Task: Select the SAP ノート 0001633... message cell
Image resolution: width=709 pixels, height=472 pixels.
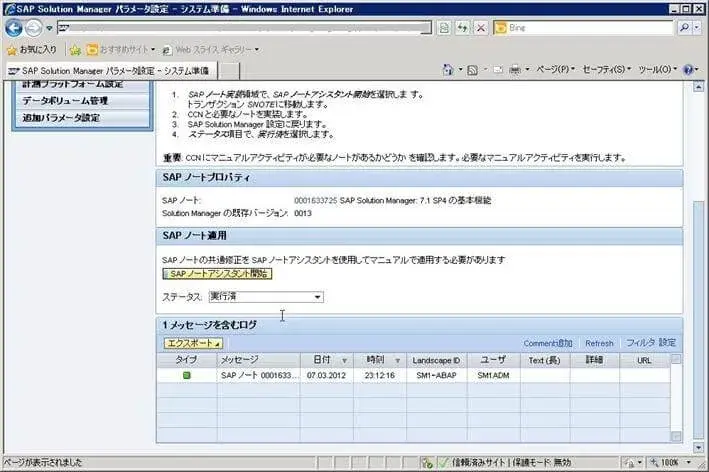Action: (259, 375)
